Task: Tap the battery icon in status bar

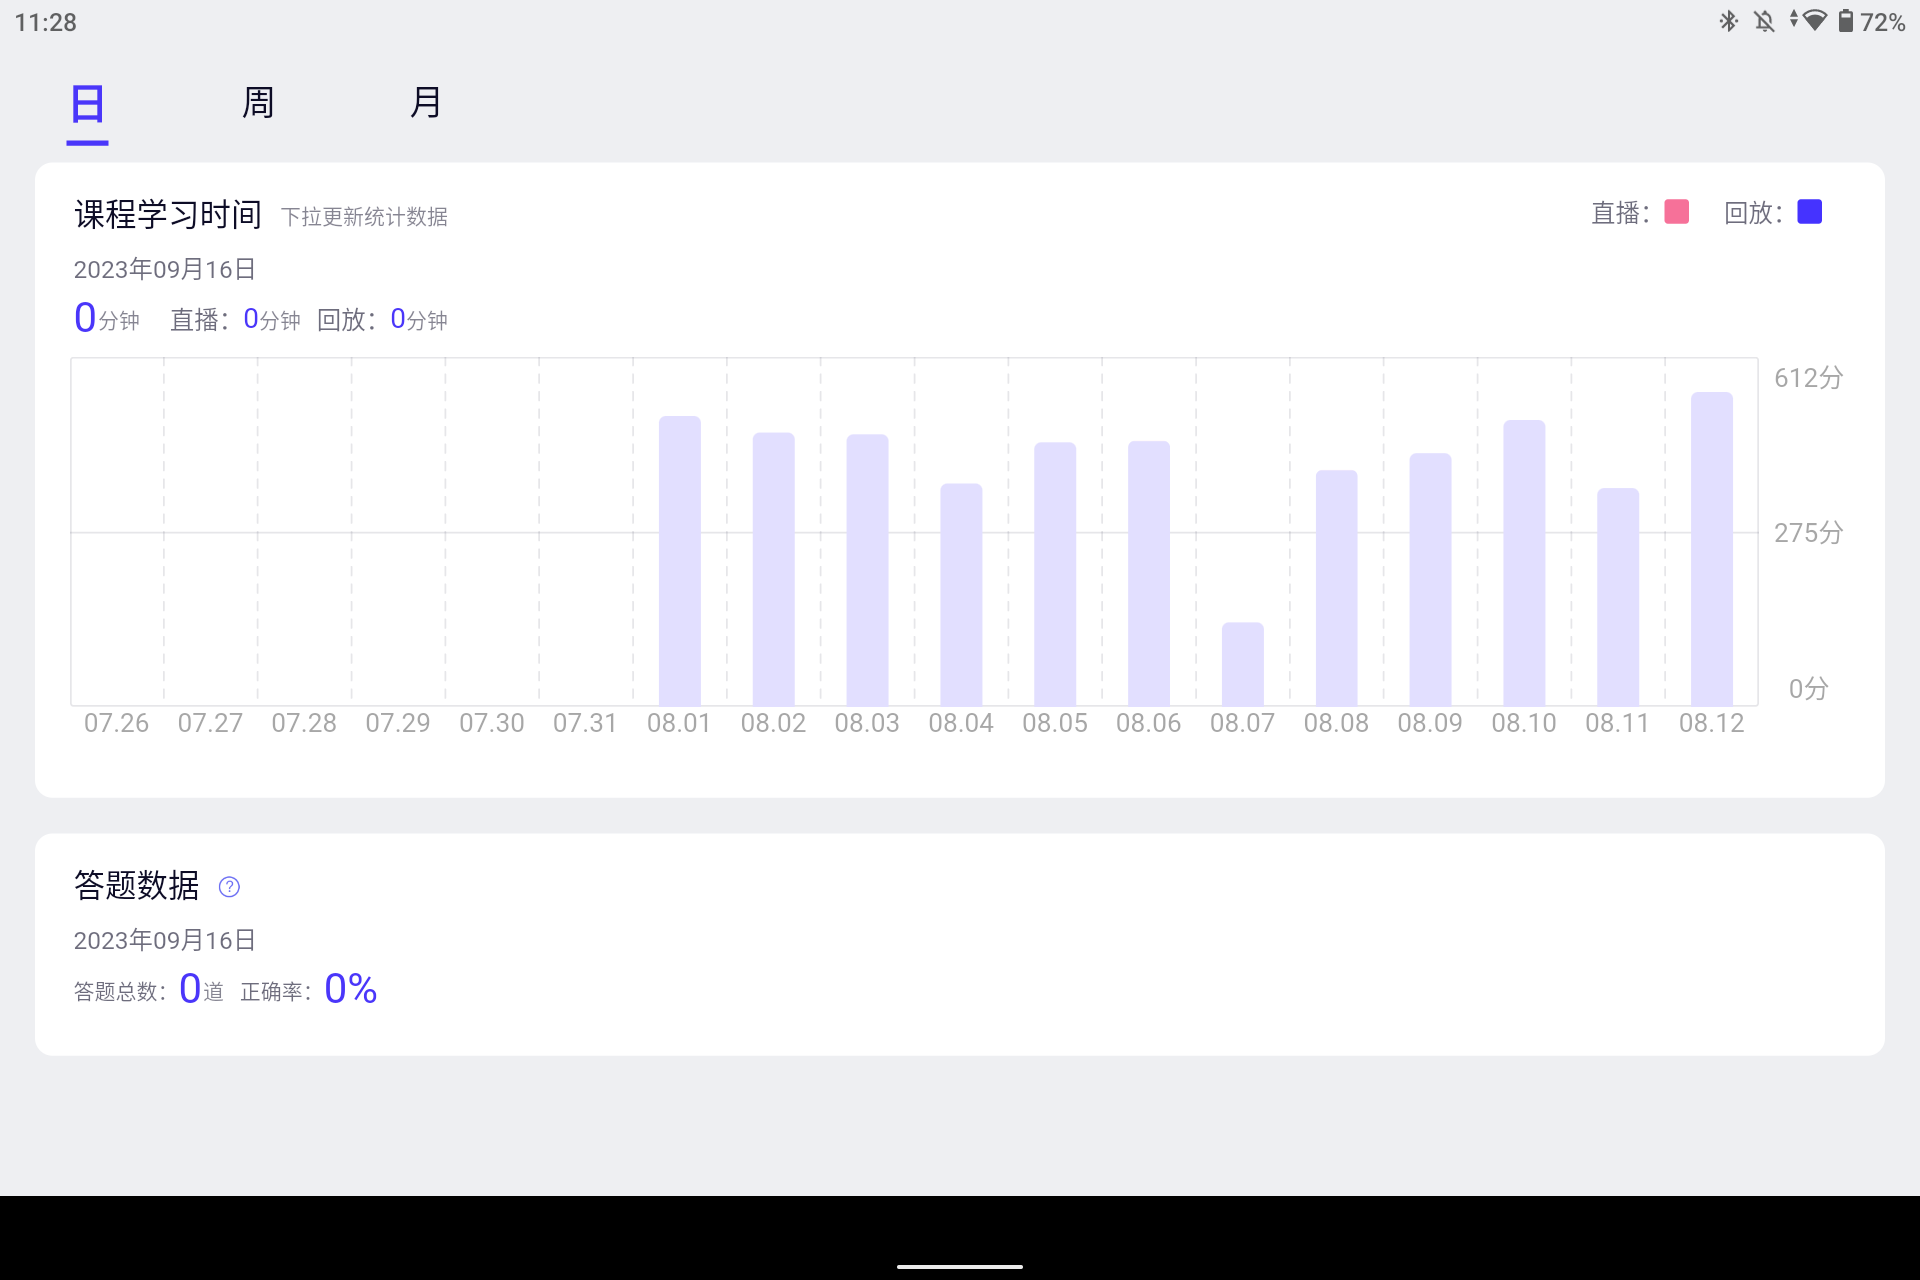Action: [1846, 21]
